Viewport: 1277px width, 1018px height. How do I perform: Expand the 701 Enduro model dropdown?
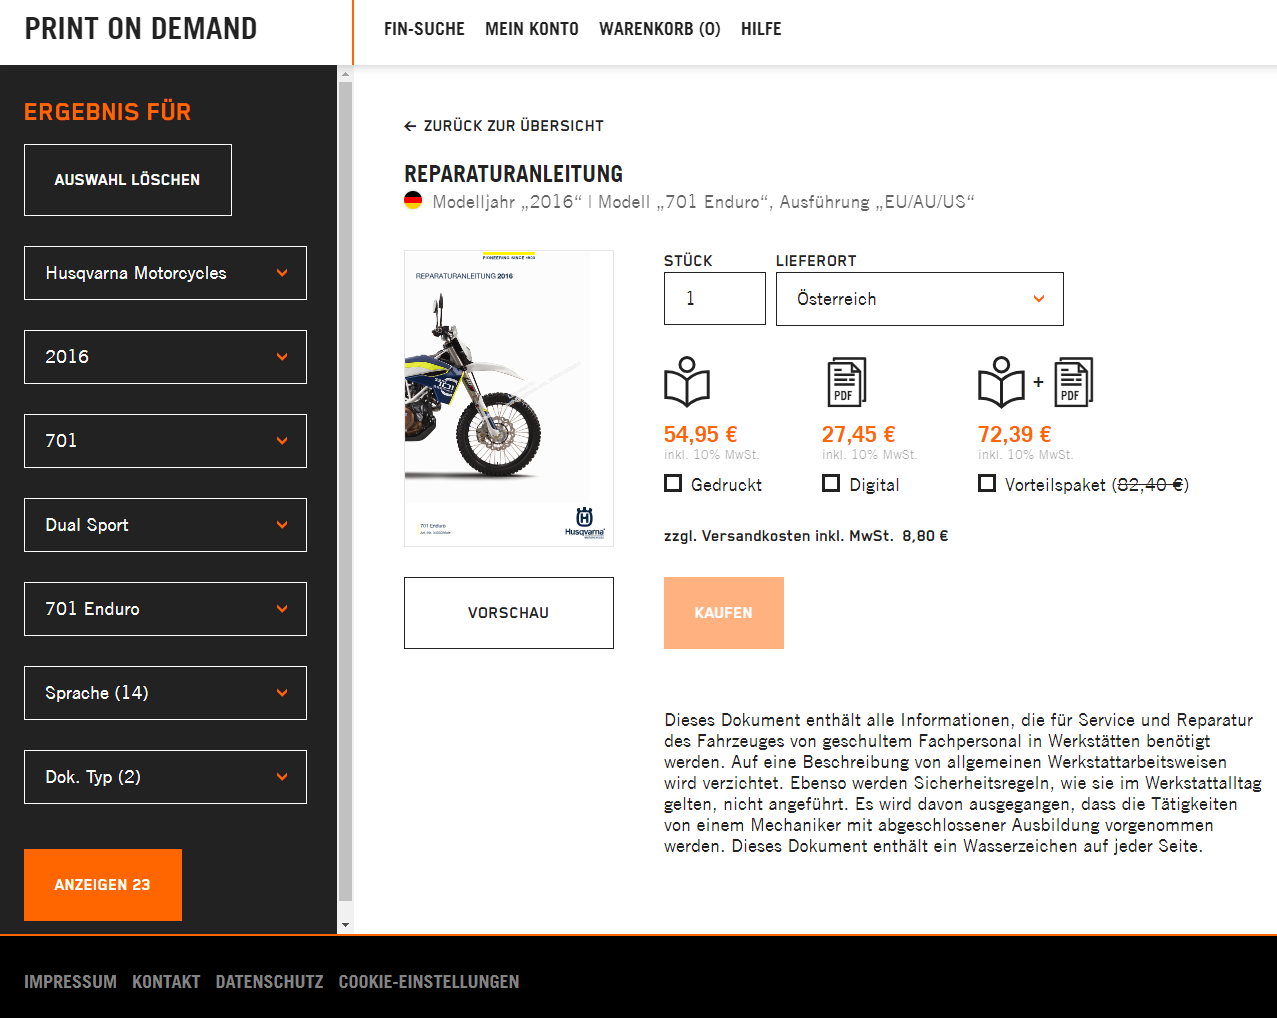tap(165, 609)
